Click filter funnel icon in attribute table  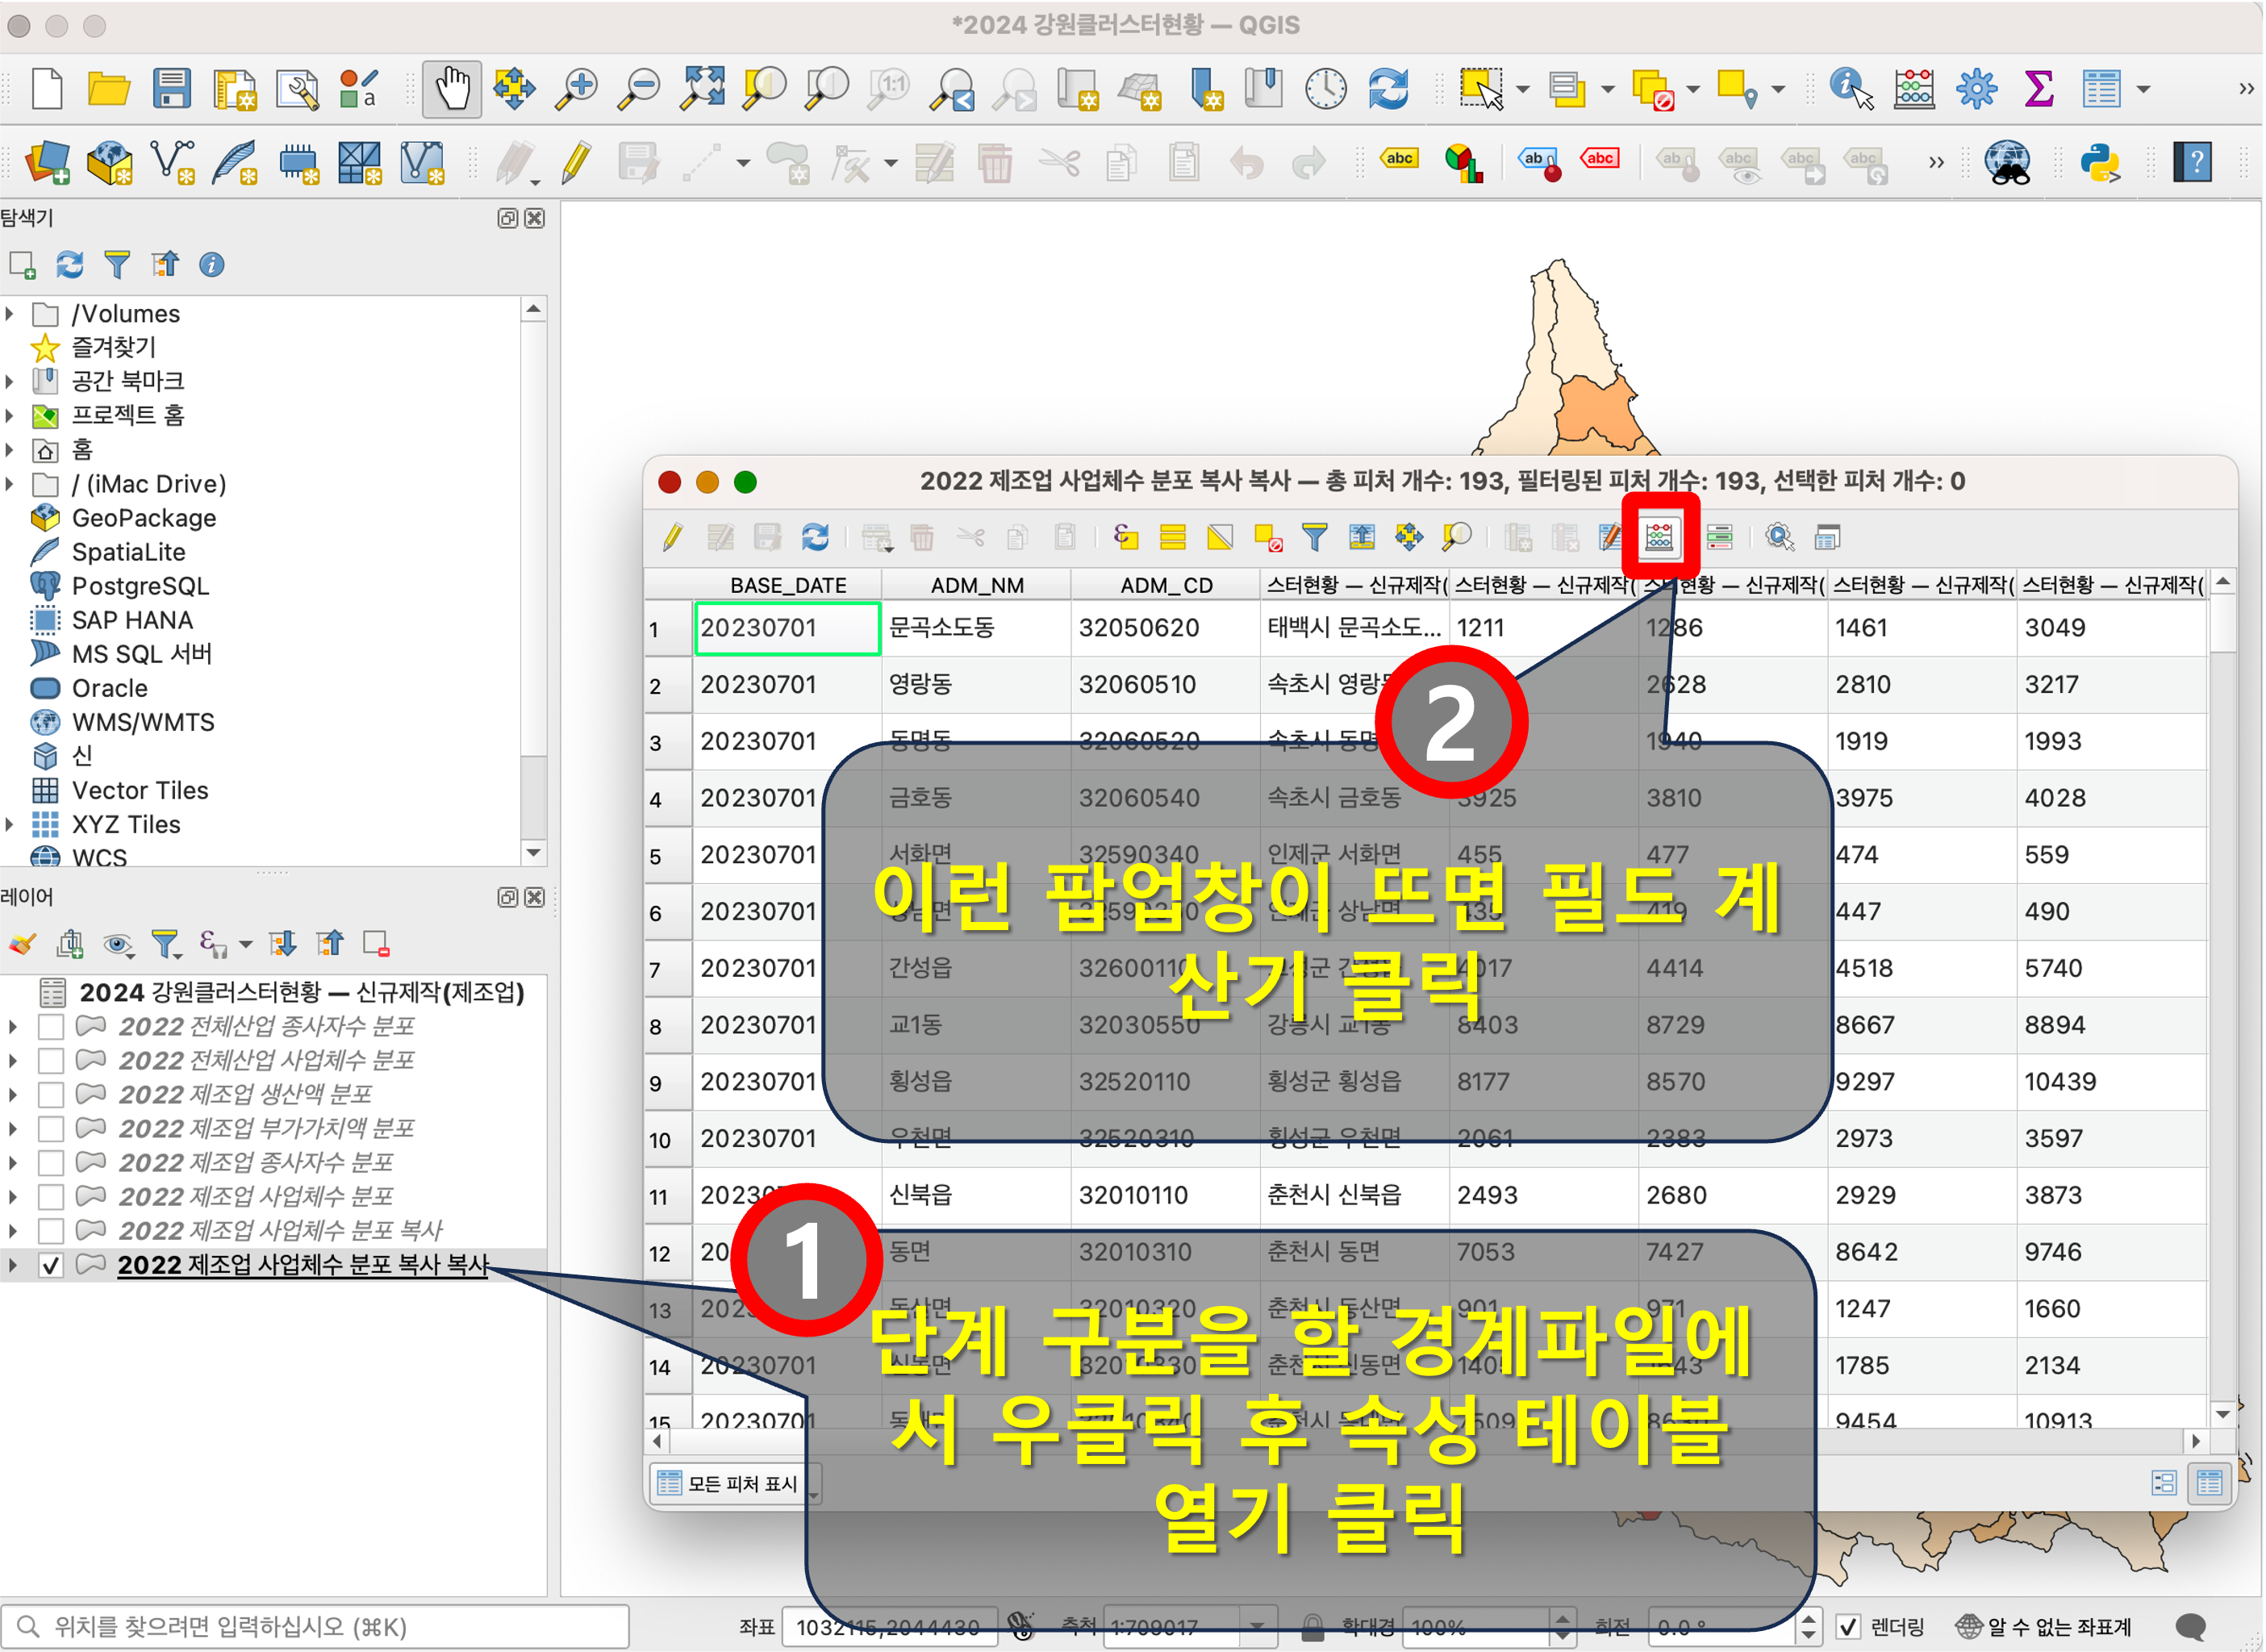(x=1314, y=537)
